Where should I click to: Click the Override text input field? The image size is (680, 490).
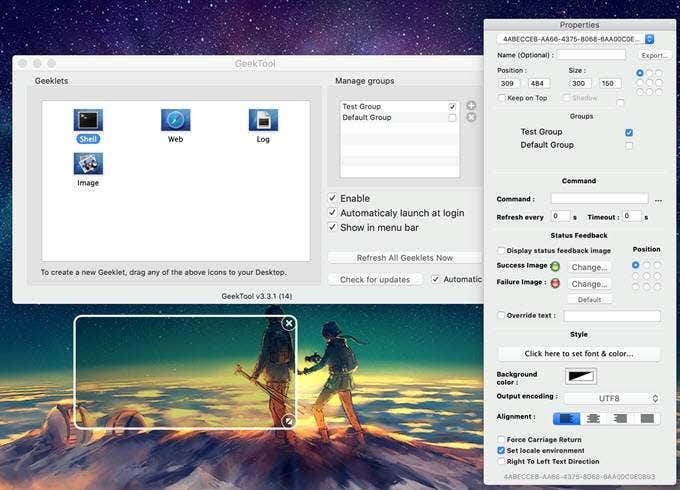[612, 316]
